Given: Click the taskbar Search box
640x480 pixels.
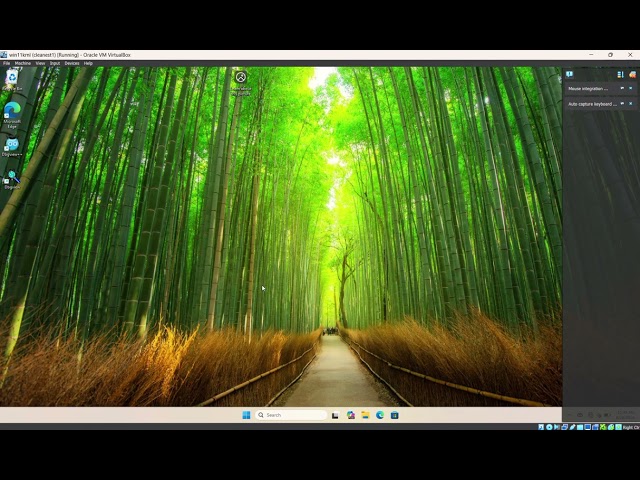Looking at the screenshot, I should tap(291, 415).
